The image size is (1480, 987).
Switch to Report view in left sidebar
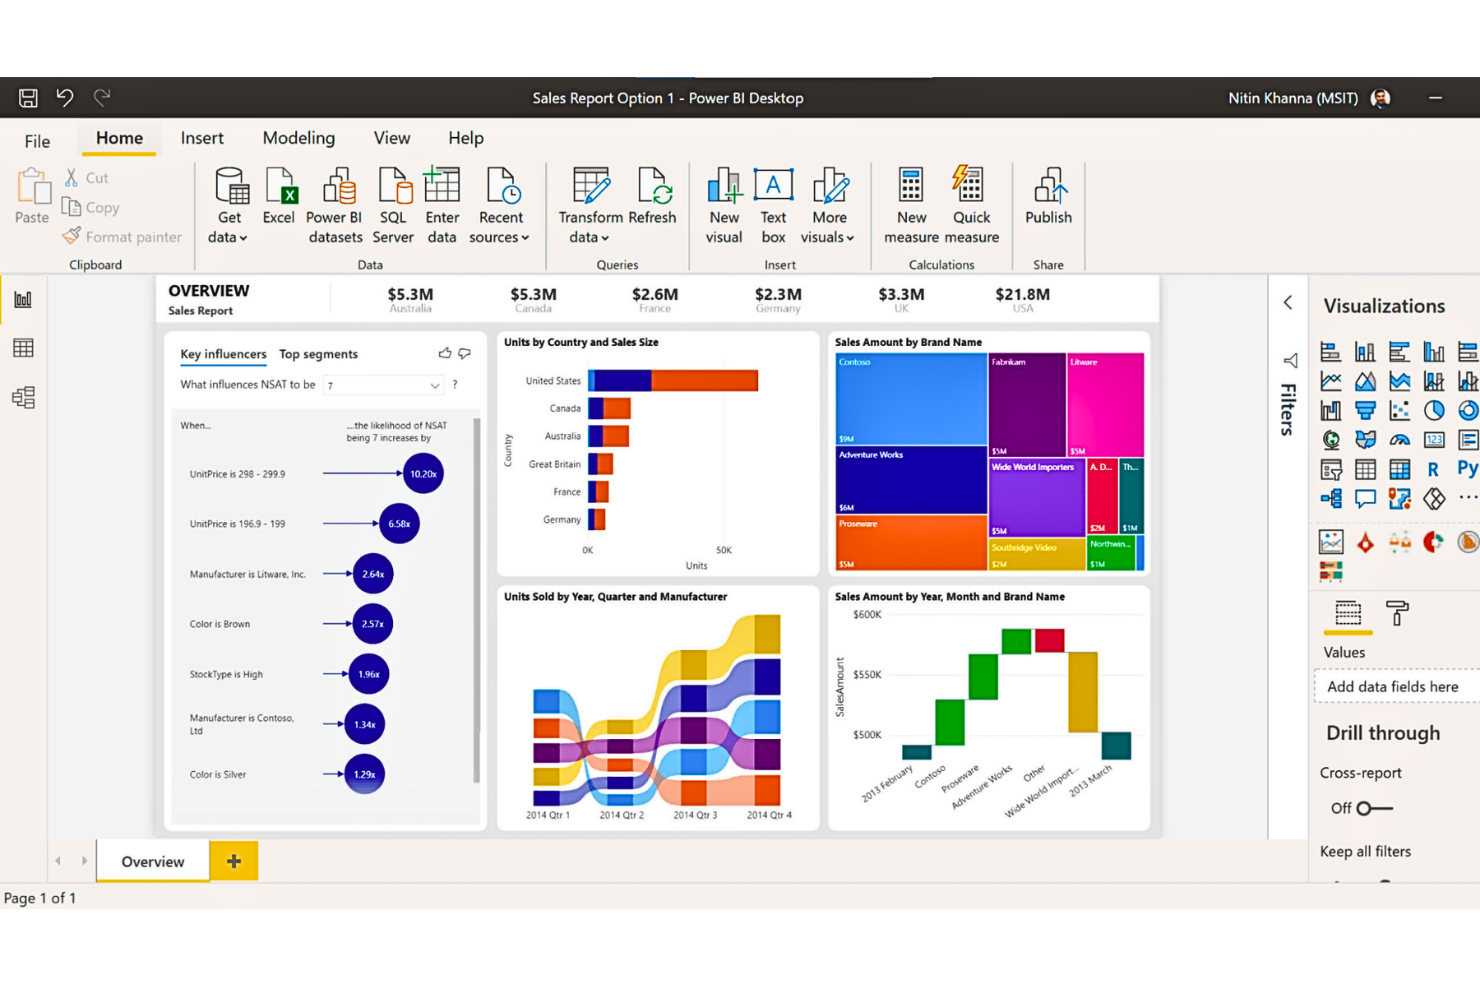coord(23,299)
